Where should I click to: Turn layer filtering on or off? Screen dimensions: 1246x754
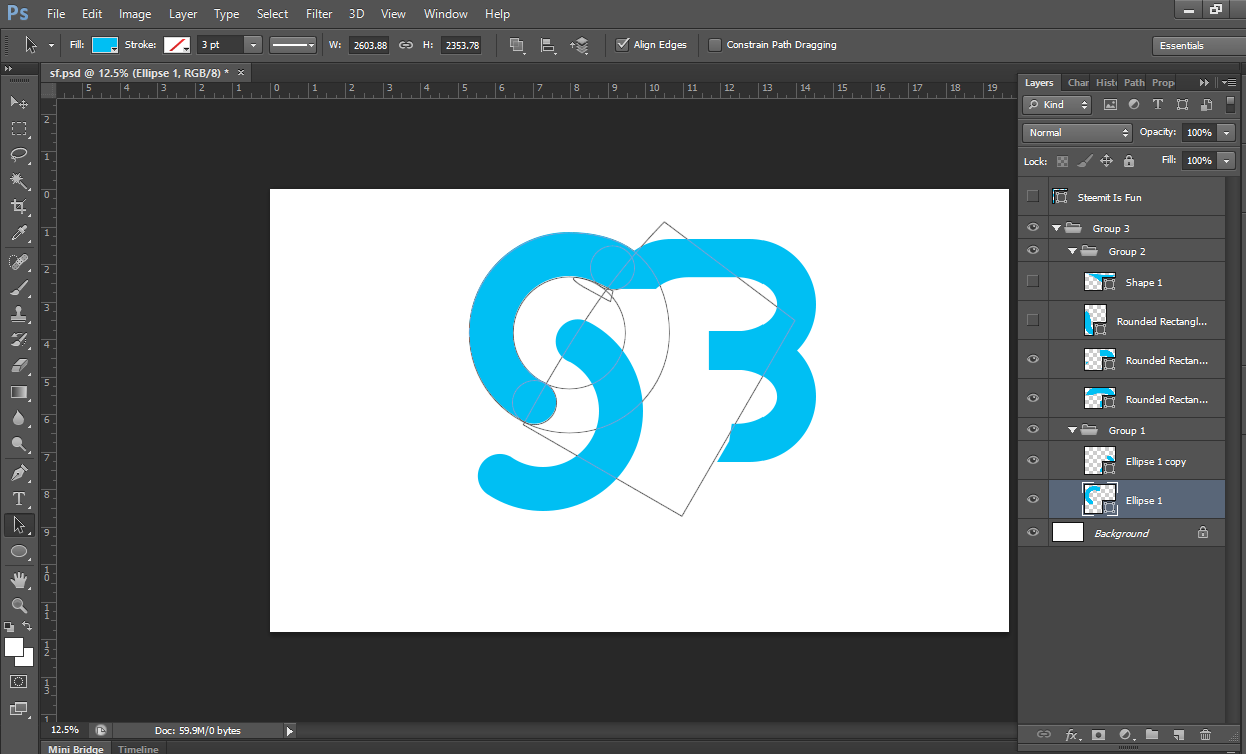coord(1228,106)
